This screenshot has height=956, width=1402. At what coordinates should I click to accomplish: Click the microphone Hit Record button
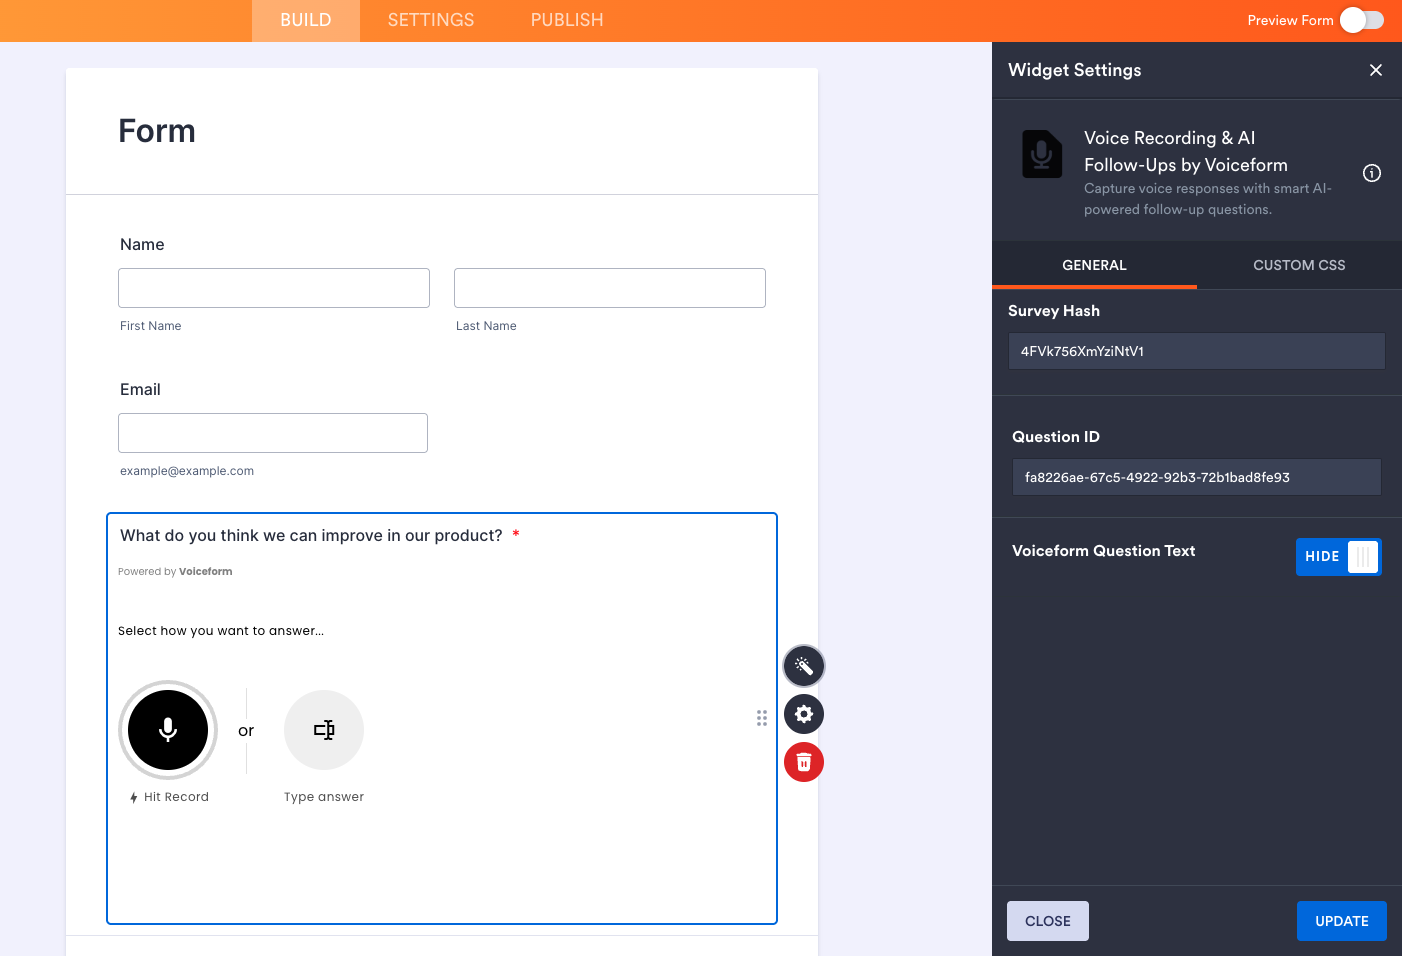168,730
